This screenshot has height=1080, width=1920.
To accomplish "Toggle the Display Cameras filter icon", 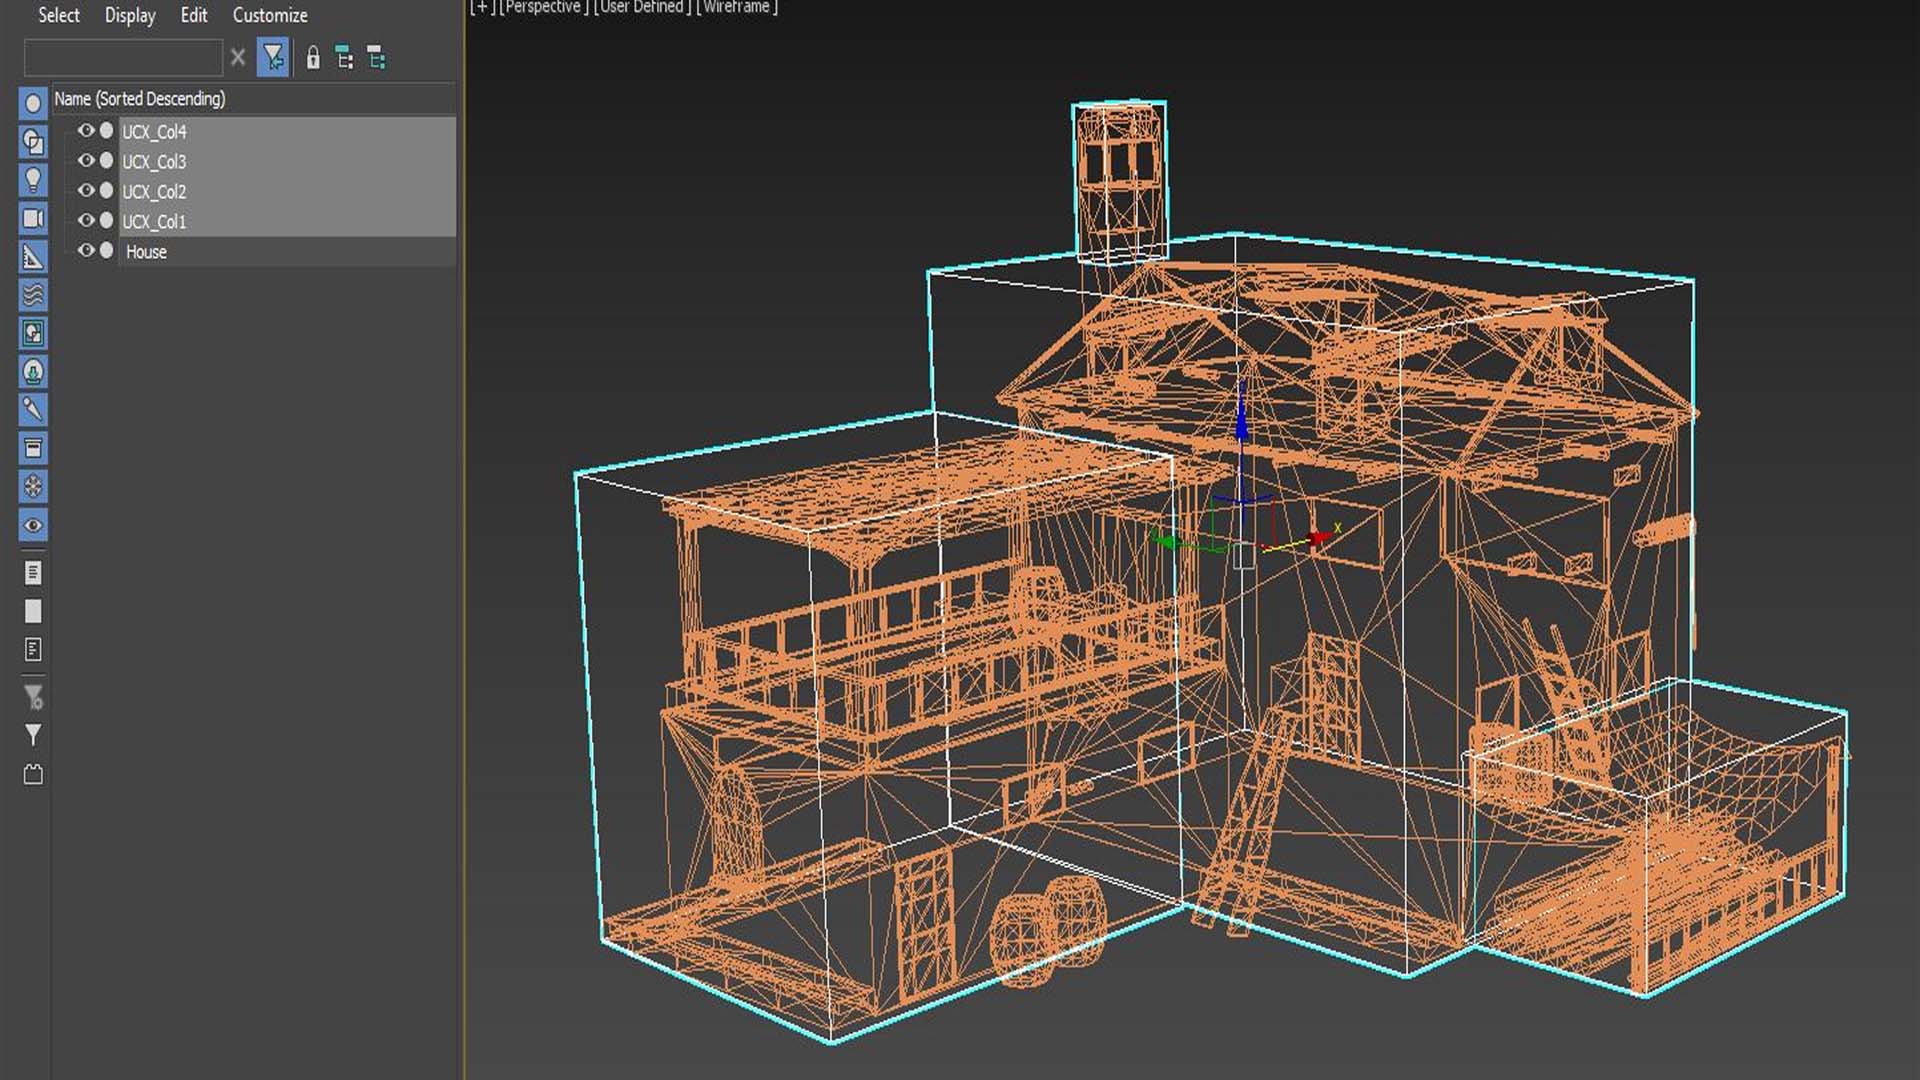I will tap(33, 218).
